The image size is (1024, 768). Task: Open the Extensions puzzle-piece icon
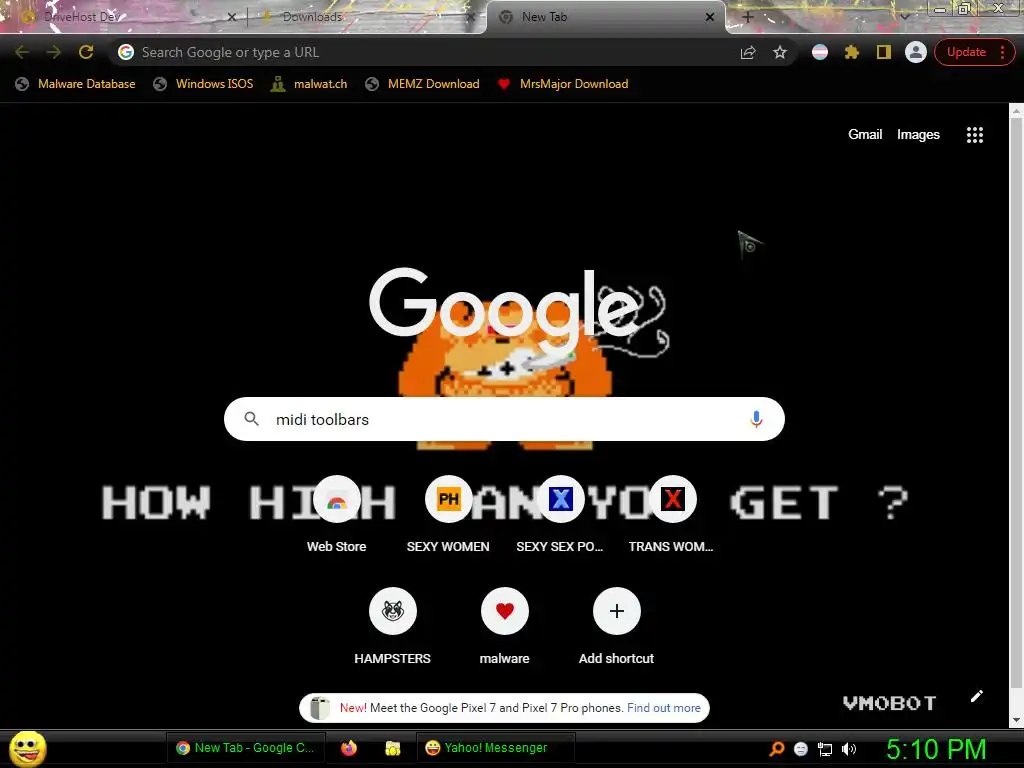852,52
